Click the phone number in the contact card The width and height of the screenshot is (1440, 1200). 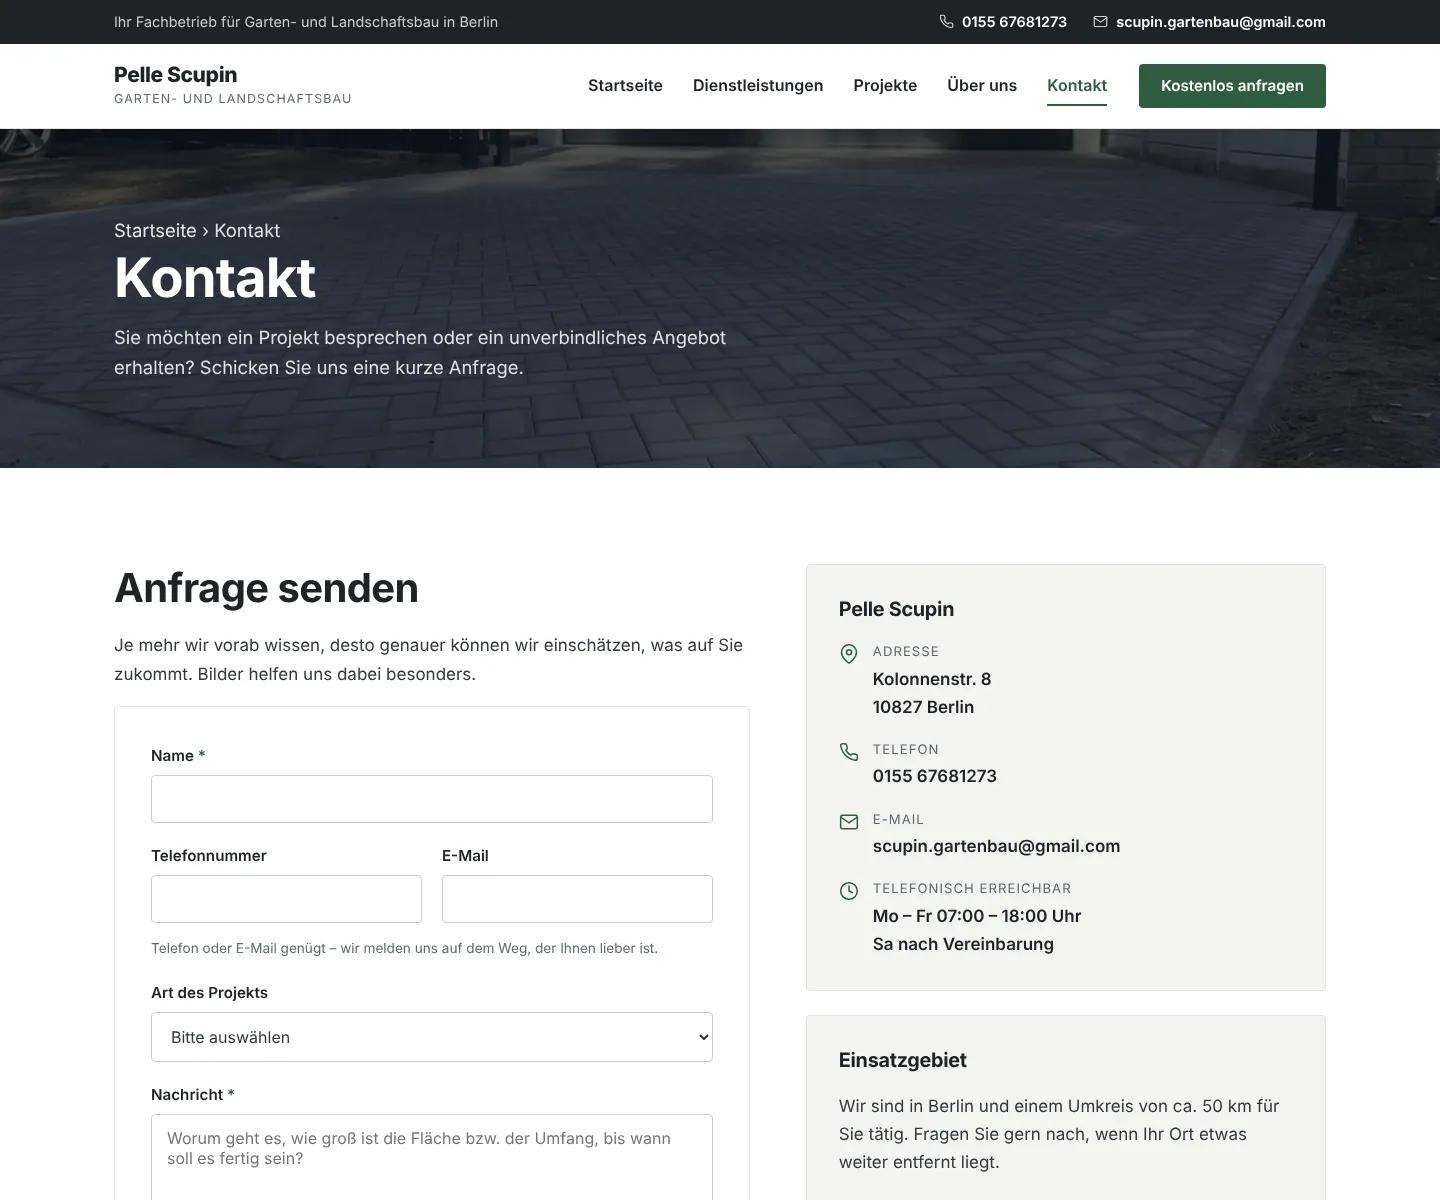click(x=935, y=776)
